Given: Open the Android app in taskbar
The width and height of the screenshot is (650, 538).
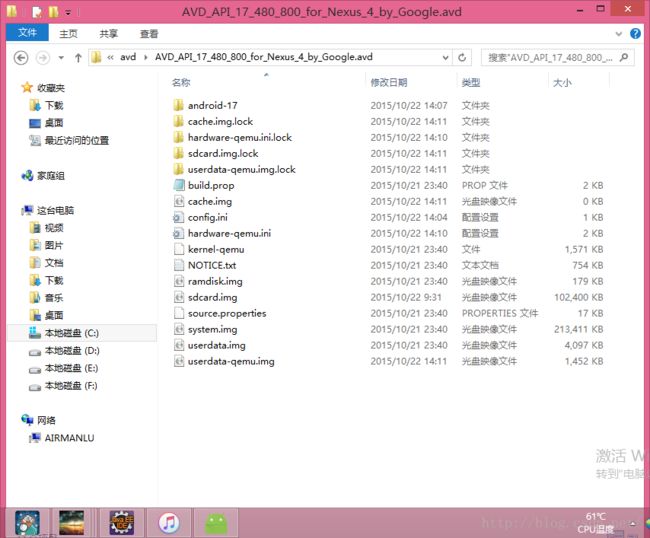Looking at the screenshot, I should click(x=216, y=523).
